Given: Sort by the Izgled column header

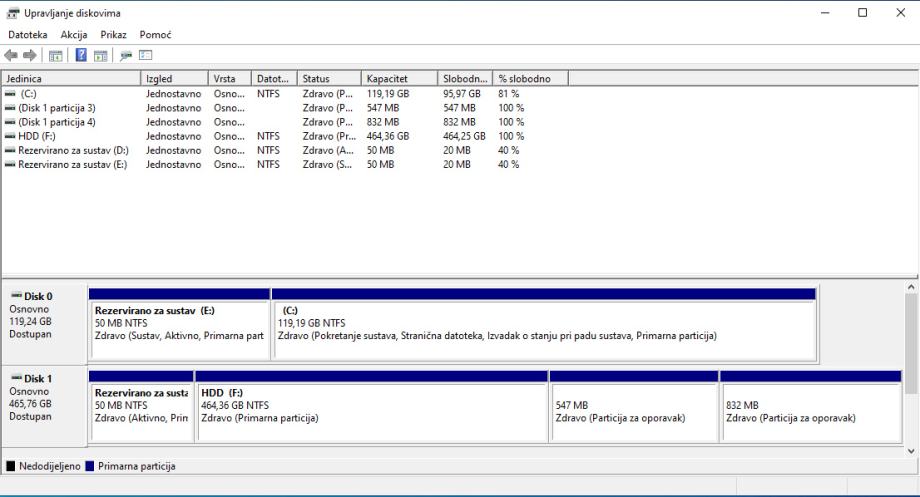Looking at the screenshot, I should click(x=174, y=79).
